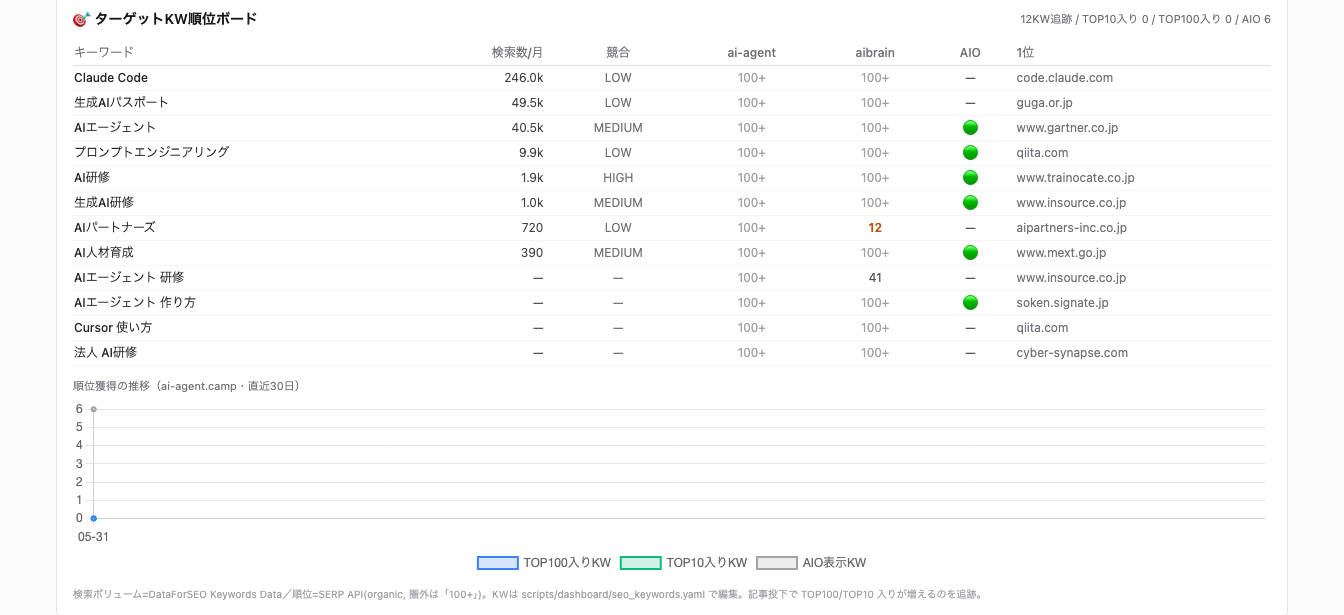Click www.mext.go.jp domain
1344x615 pixels.
pyautogui.click(x=1061, y=253)
